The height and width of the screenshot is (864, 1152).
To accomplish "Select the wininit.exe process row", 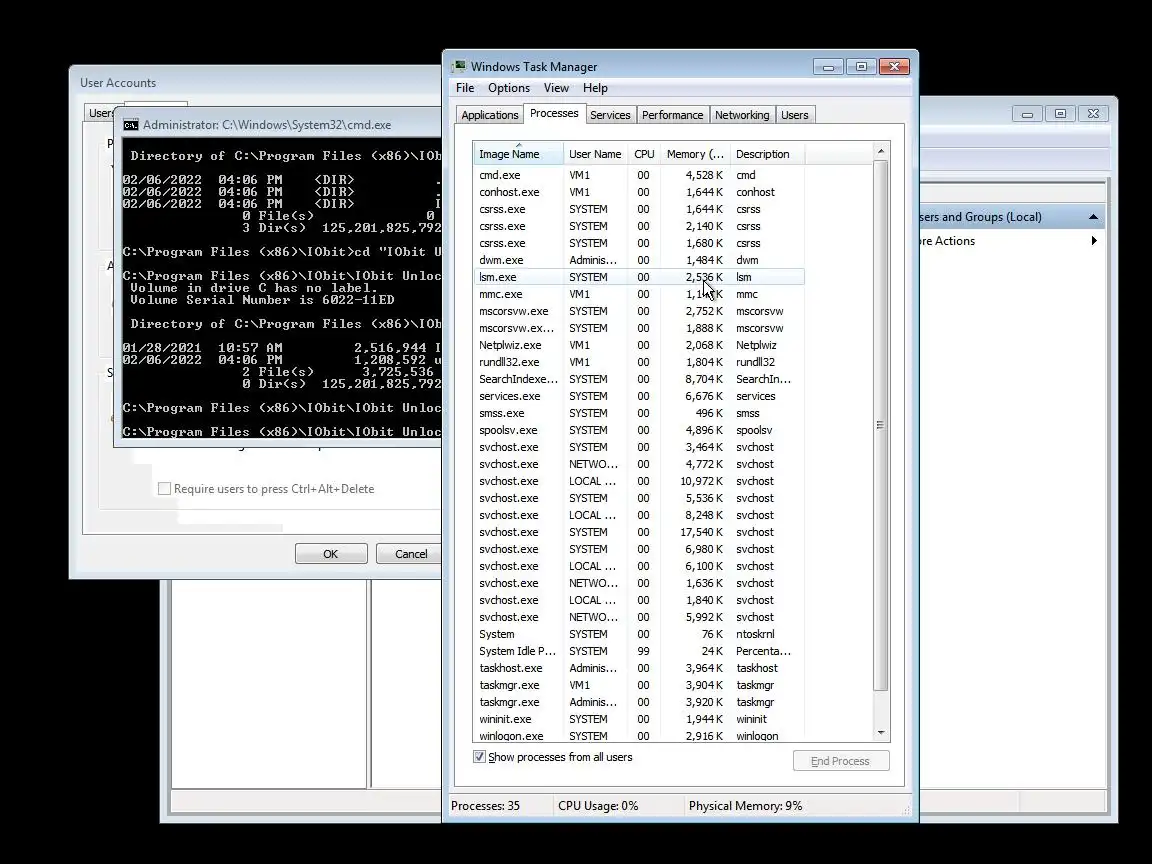I will 639,719.
